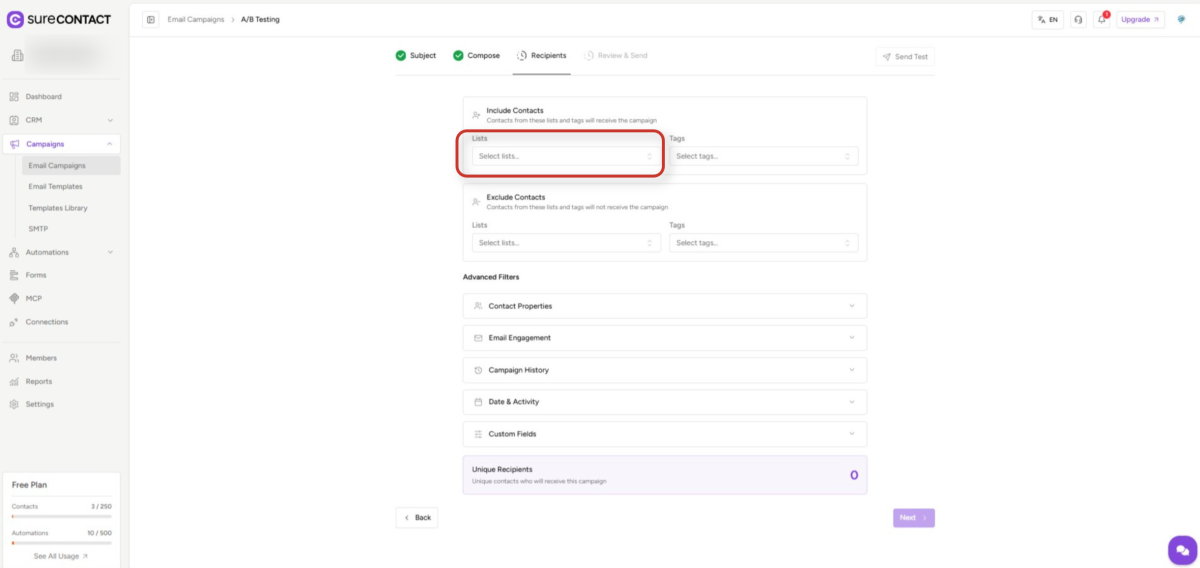Click the Upgrade button

point(1140,19)
